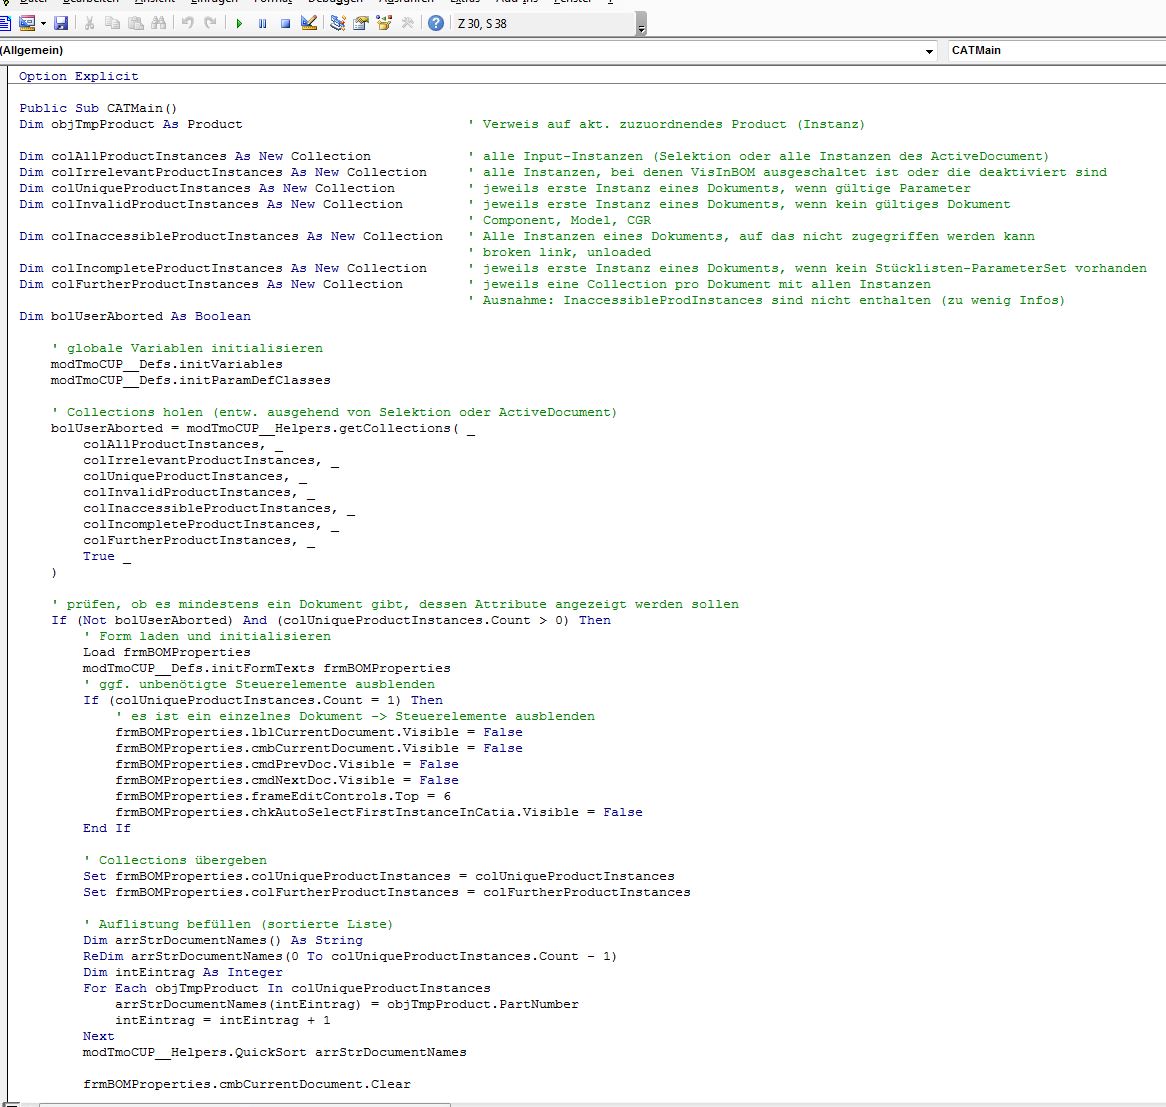Image resolution: width=1166 pixels, height=1107 pixels.
Task: Click the Toolbox hammer and wrench icon
Action: (407, 23)
